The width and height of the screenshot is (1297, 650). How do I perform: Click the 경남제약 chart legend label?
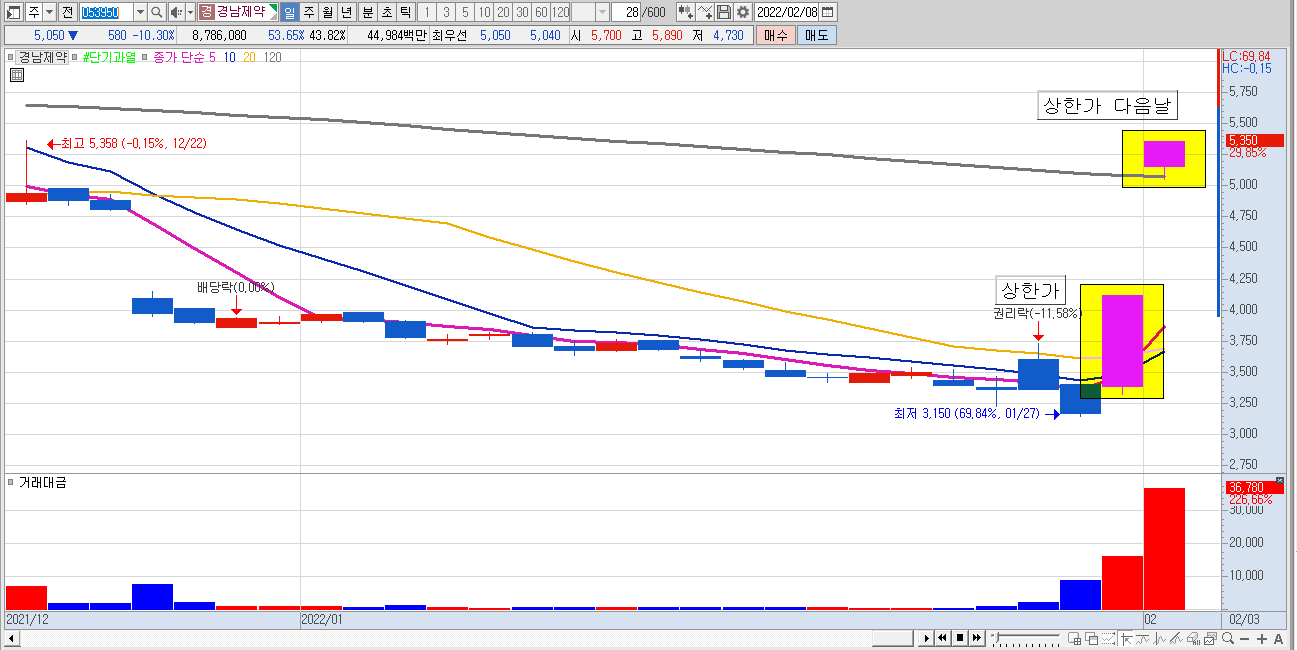click(43, 57)
